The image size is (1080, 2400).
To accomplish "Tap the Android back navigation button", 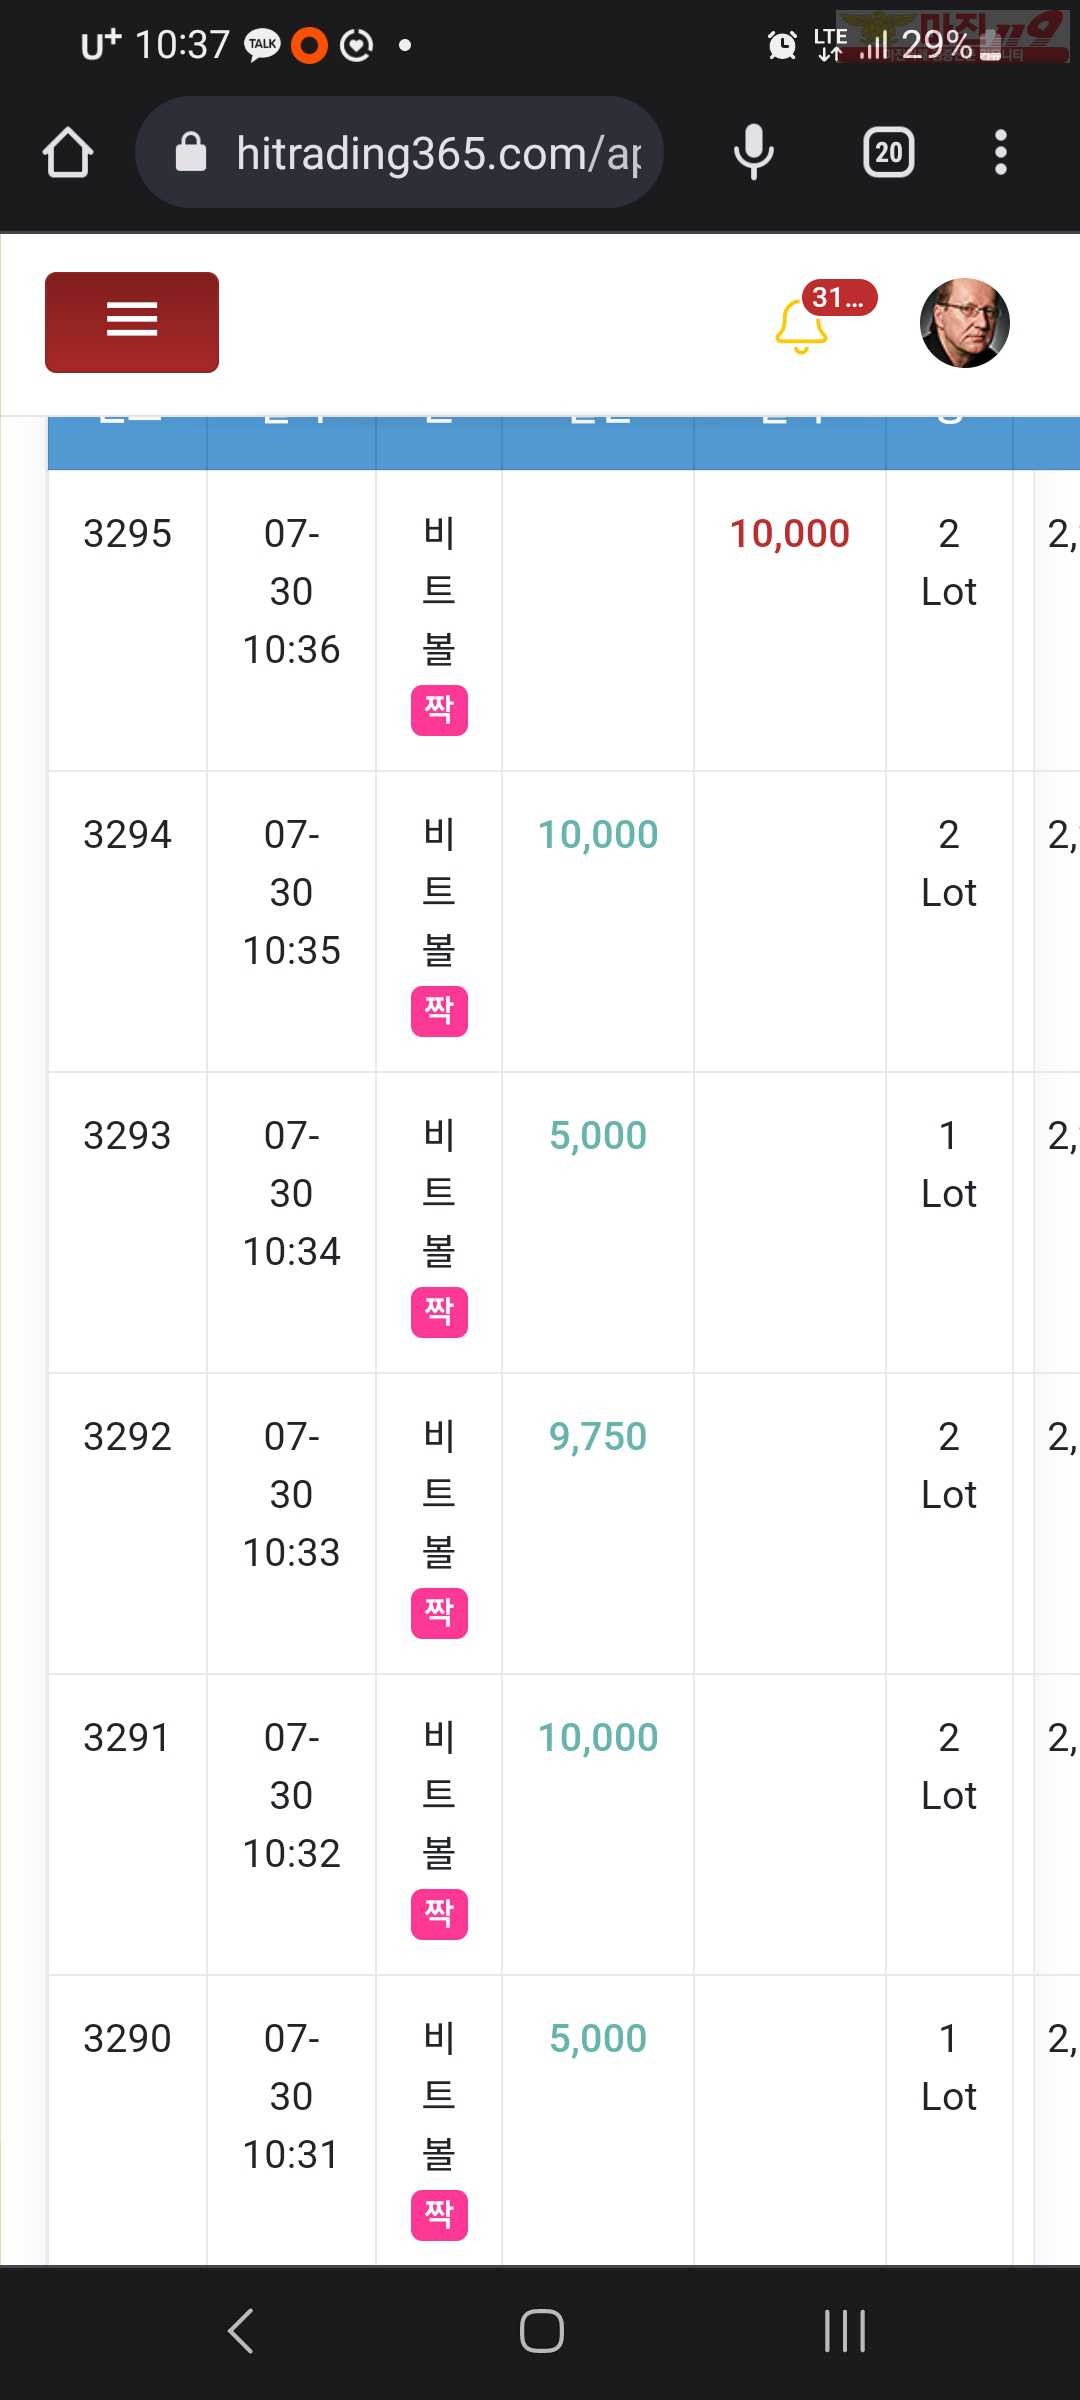I will pyautogui.click(x=241, y=2331).
